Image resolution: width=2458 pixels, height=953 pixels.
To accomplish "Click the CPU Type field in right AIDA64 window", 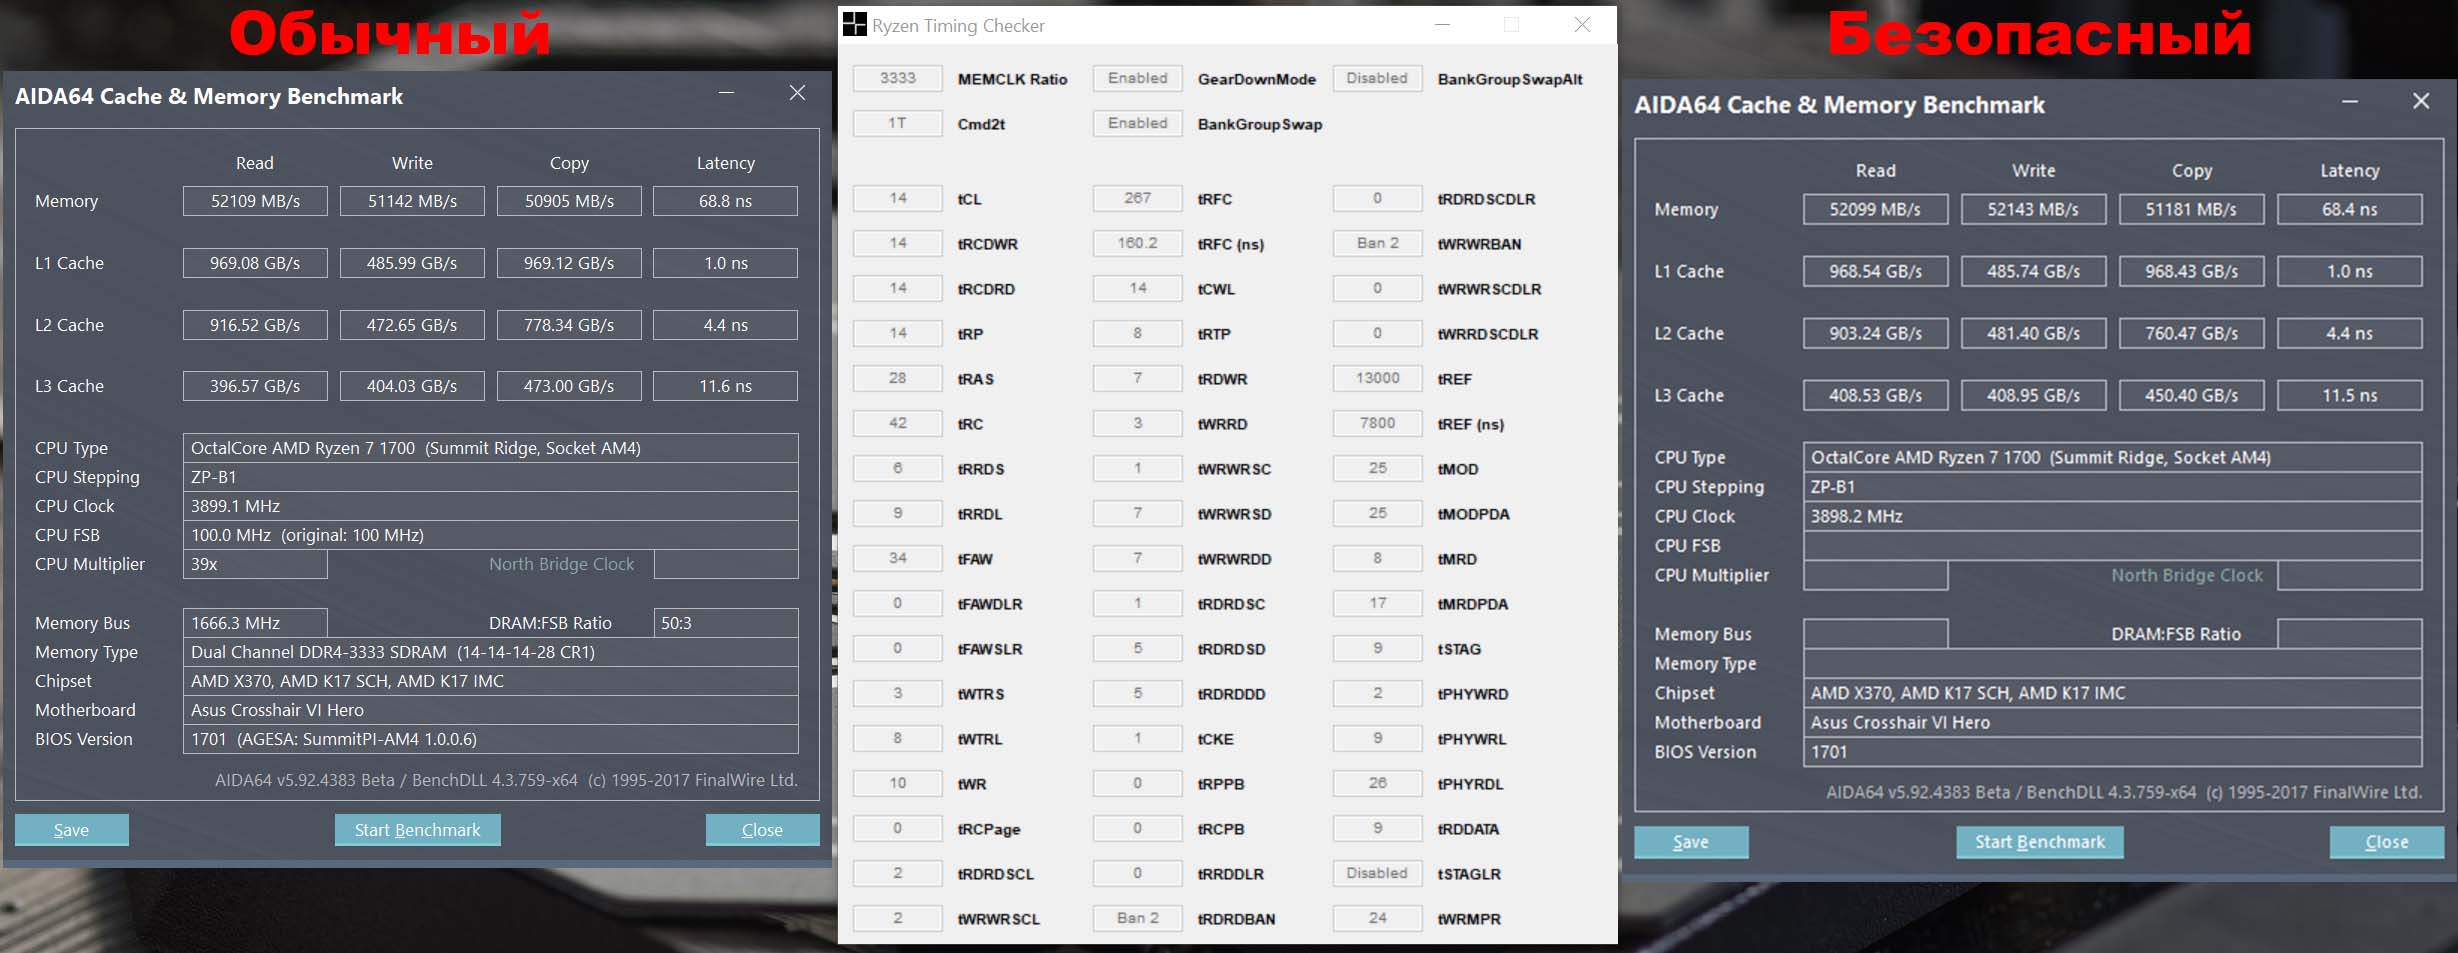I will pyautogui.click(x=2112, y=457).
